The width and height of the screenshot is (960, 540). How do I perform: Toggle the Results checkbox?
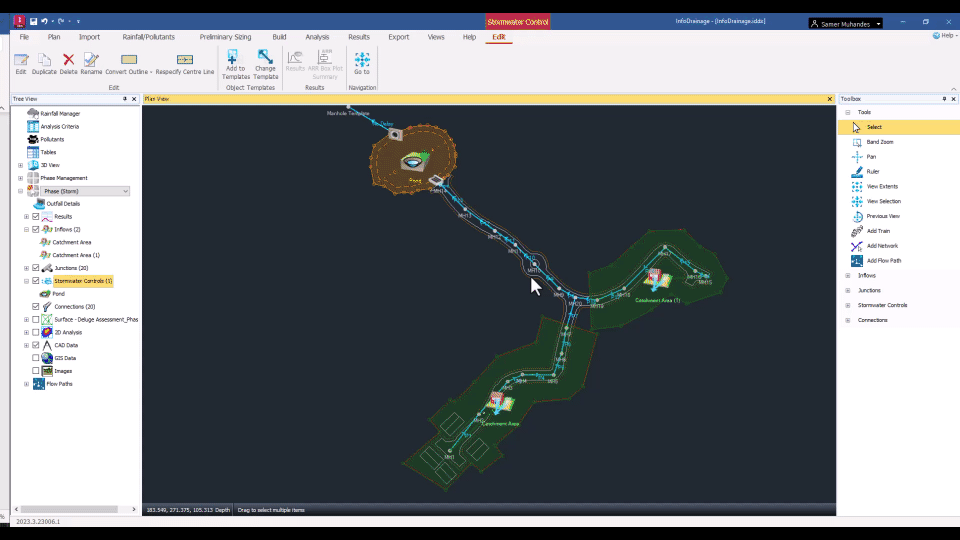pos(36,217)
